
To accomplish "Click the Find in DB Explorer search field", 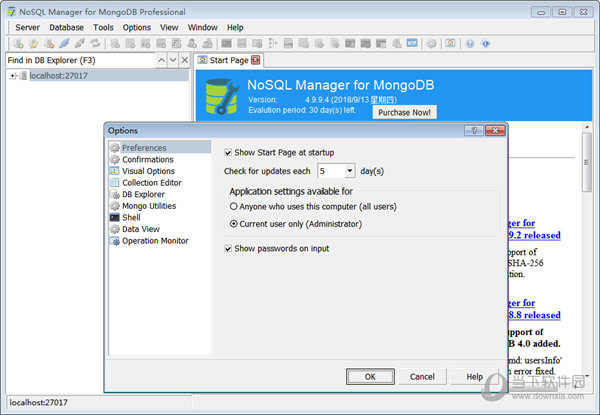I will (x=80, y=60).
